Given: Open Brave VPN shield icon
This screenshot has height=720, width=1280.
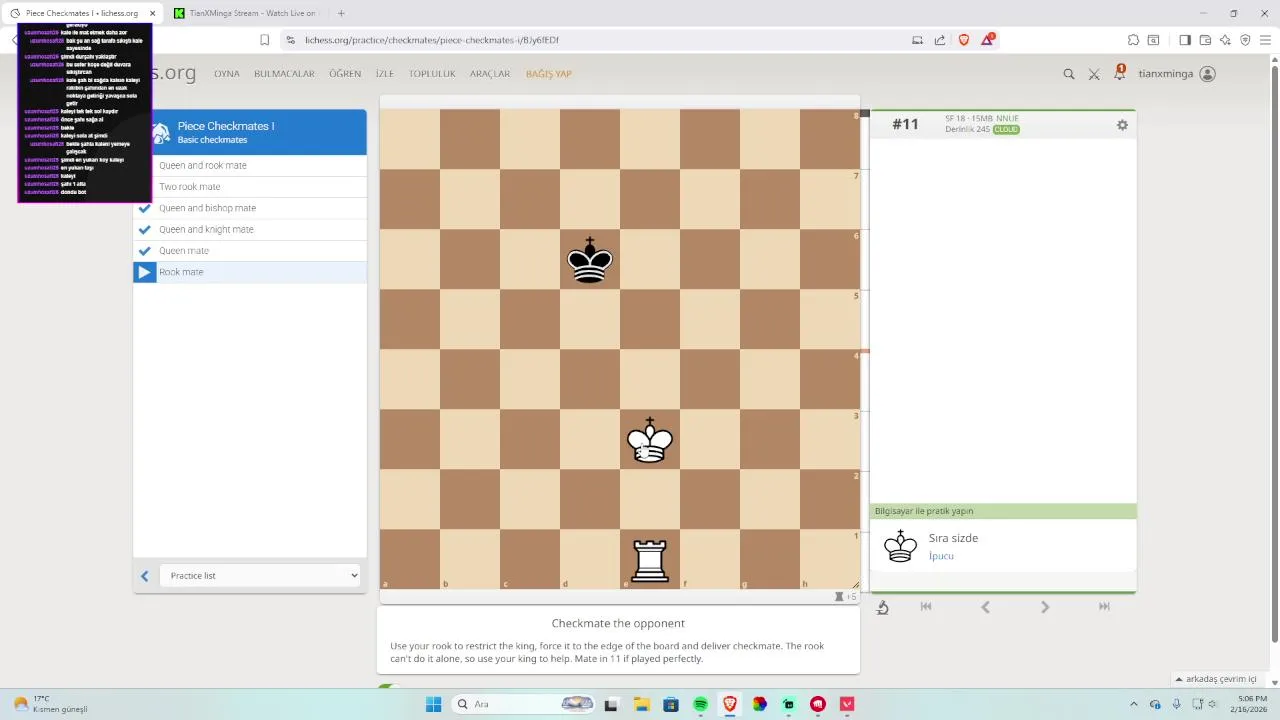Looking at the screenshot, I should click(1245, 40).
